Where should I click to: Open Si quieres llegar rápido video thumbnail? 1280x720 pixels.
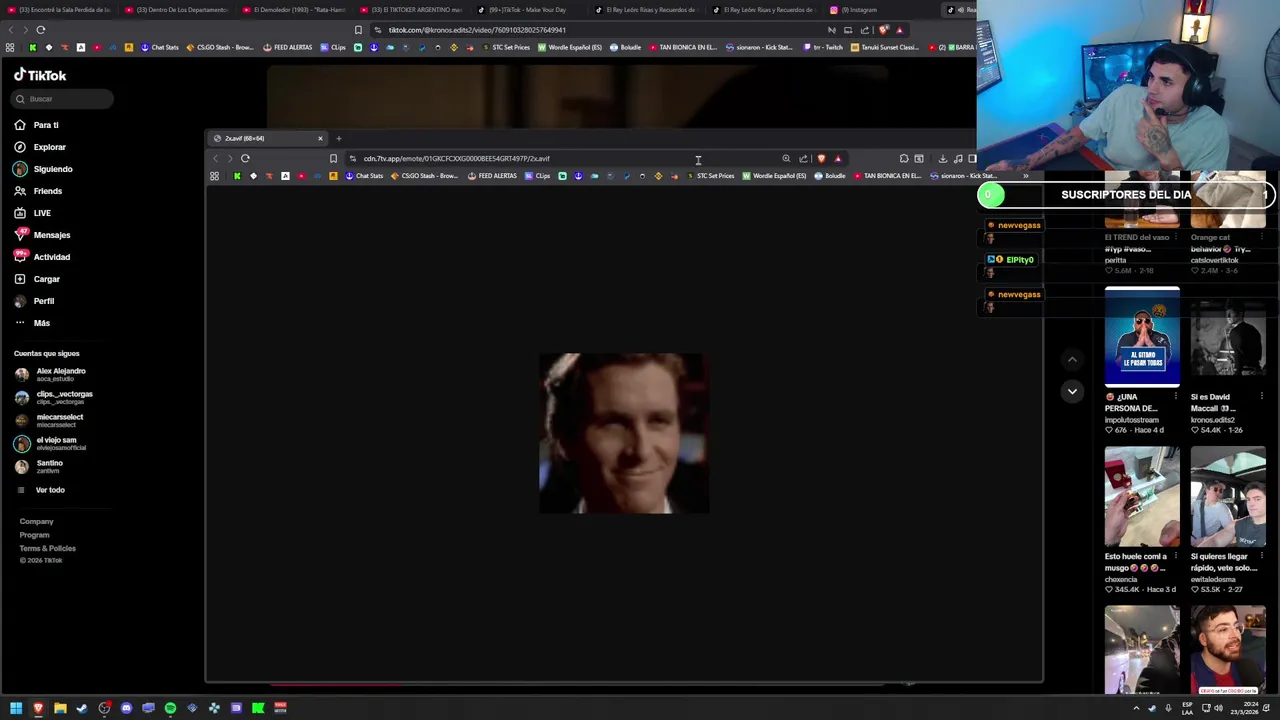point(1228,496)
